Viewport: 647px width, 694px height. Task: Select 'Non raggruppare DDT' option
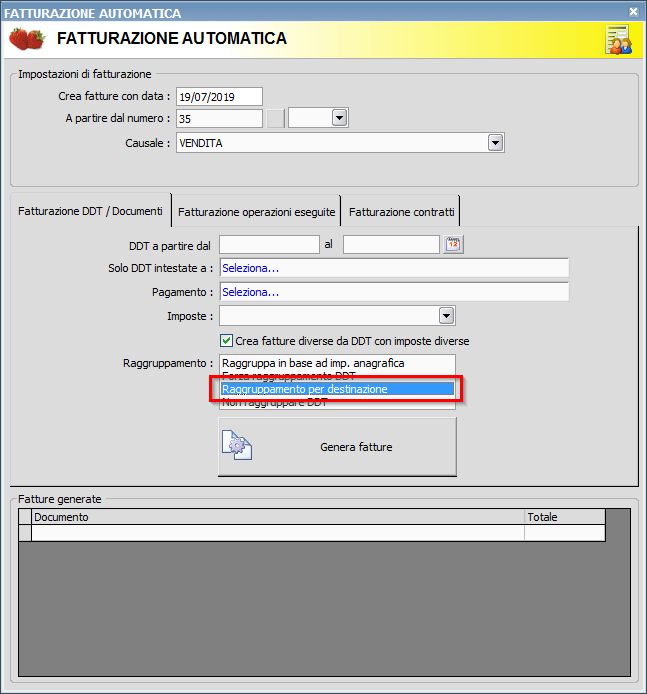(x=337, y=402)
